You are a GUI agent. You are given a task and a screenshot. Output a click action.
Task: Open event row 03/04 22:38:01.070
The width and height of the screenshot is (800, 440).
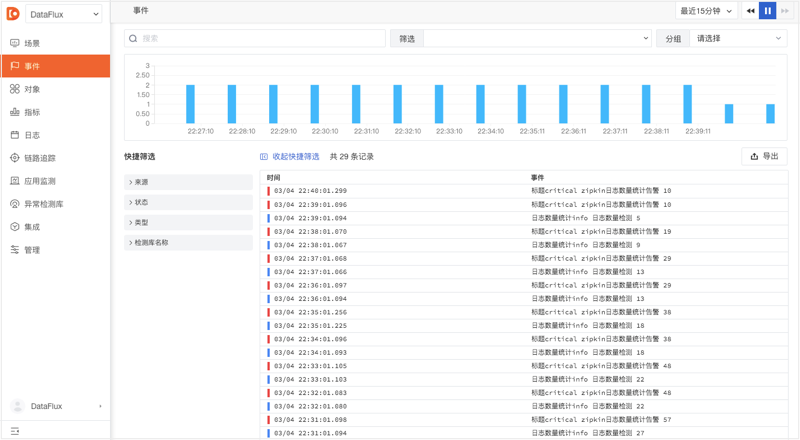524,231
